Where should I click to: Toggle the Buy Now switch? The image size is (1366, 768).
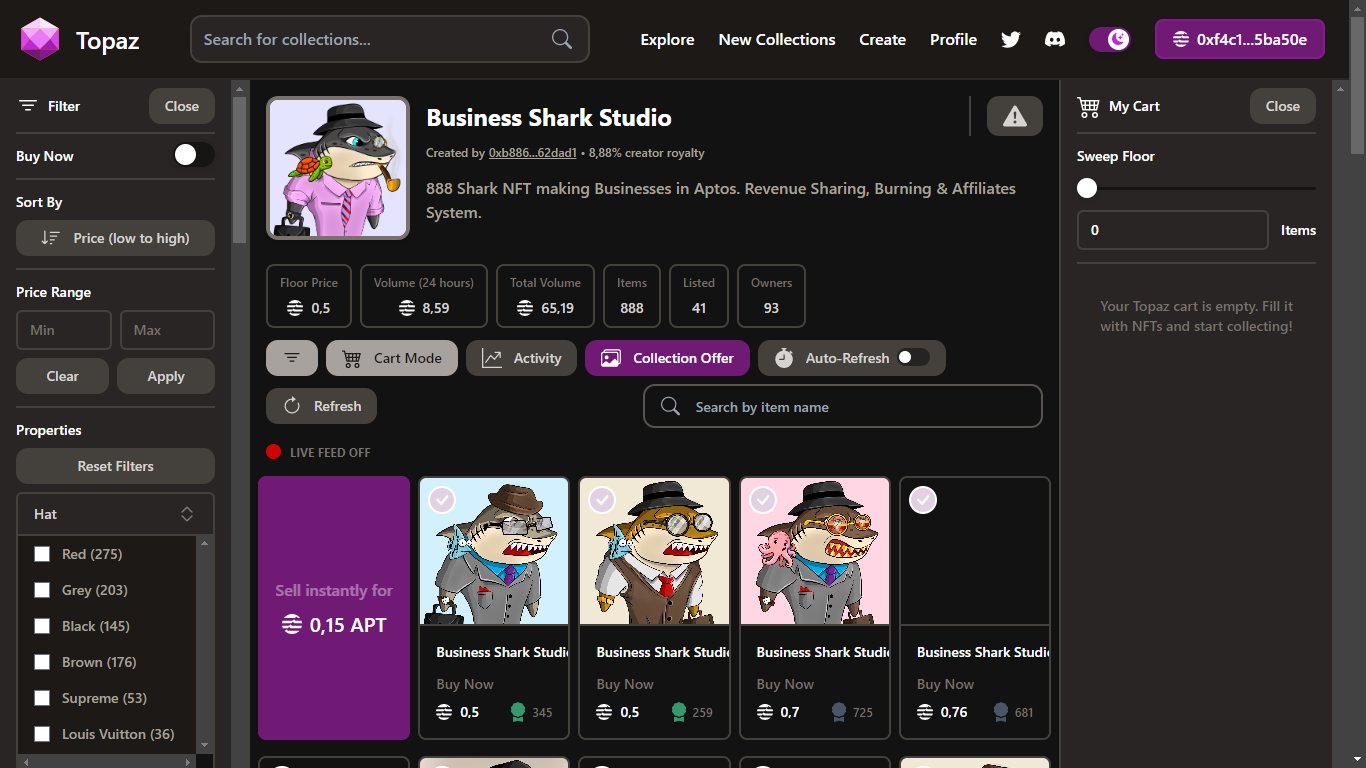point(194,155)
